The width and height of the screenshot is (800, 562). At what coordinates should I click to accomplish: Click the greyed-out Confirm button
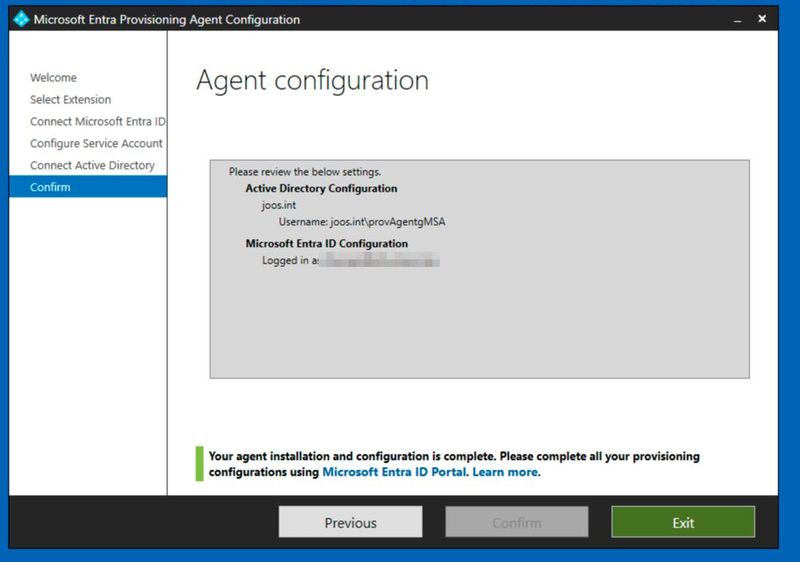[516, 522]
